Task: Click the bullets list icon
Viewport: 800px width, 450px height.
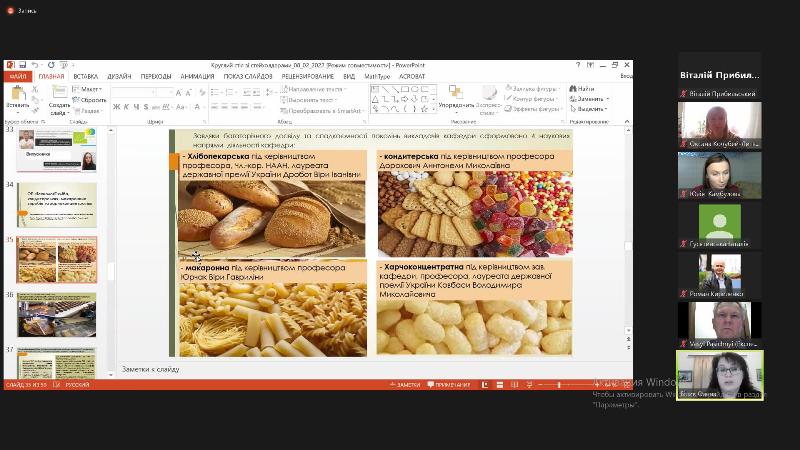Action: [216, 92]
